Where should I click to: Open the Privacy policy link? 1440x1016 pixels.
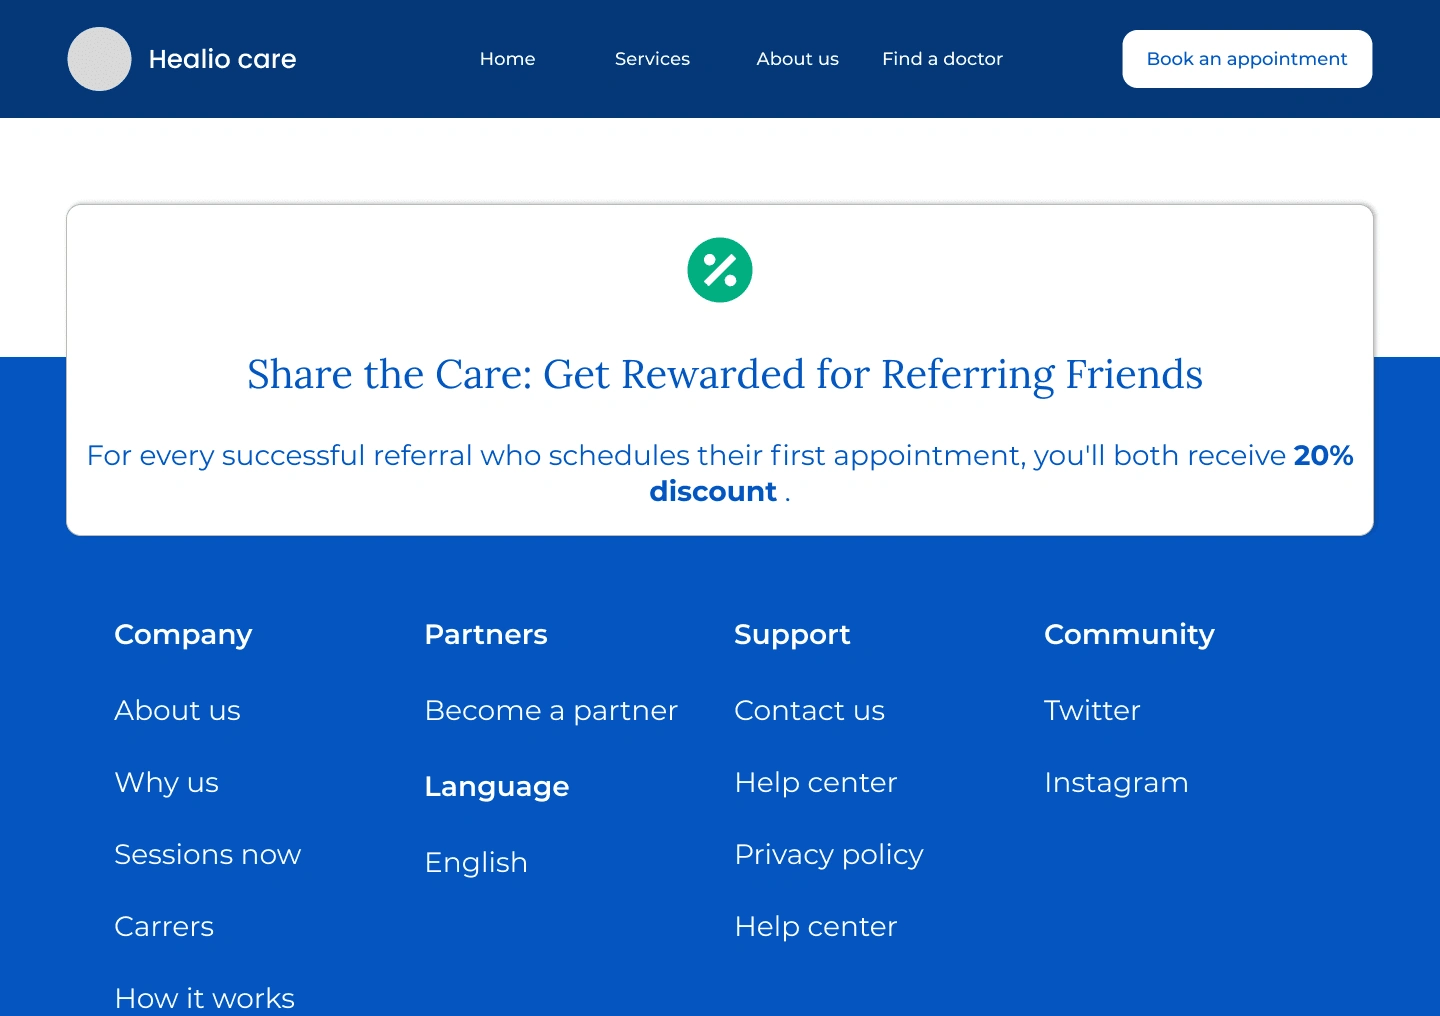[829, 855]
